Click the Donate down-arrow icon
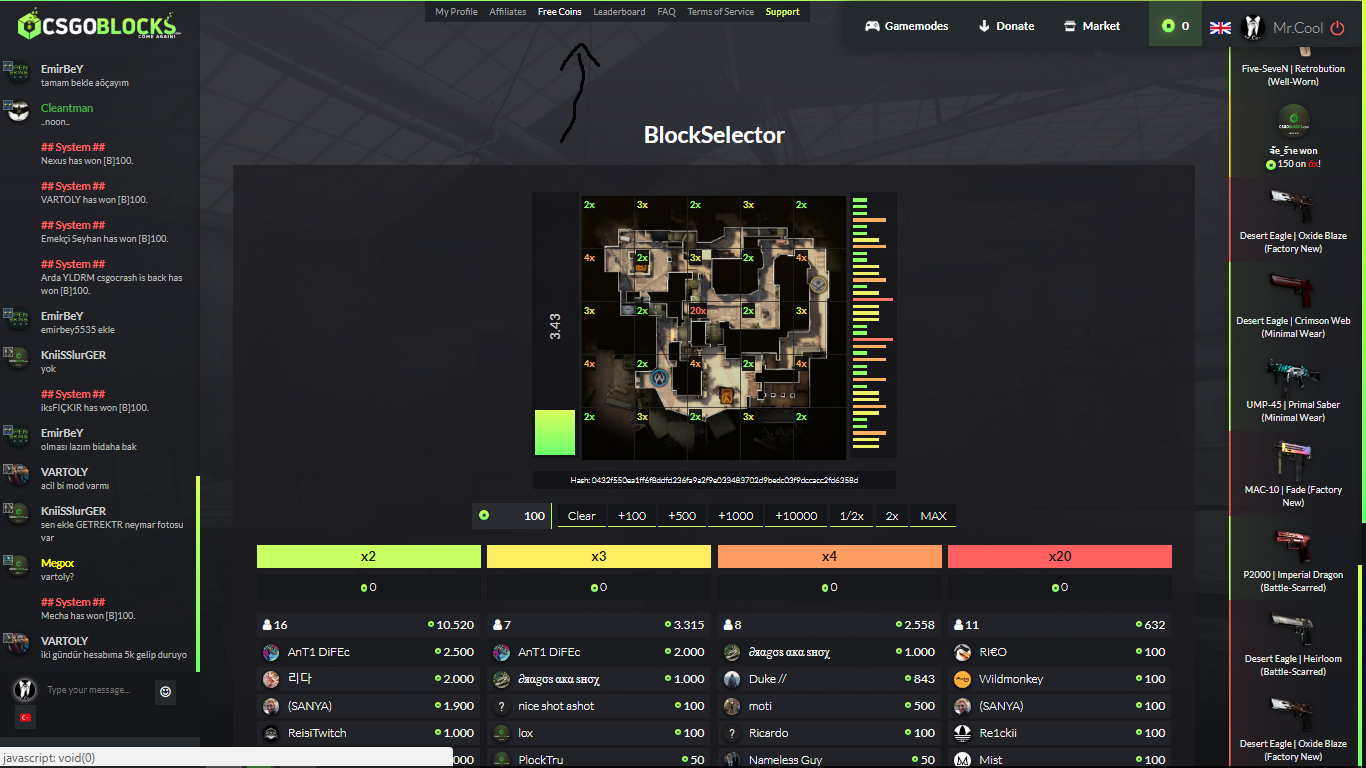Image resolution: width=1366 pixels, height=768 pixels. [984, 26]
